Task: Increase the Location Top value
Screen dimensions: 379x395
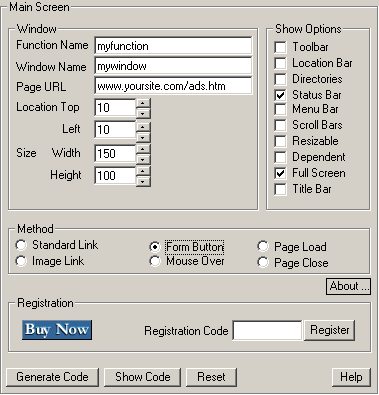Action: point(143,103)
